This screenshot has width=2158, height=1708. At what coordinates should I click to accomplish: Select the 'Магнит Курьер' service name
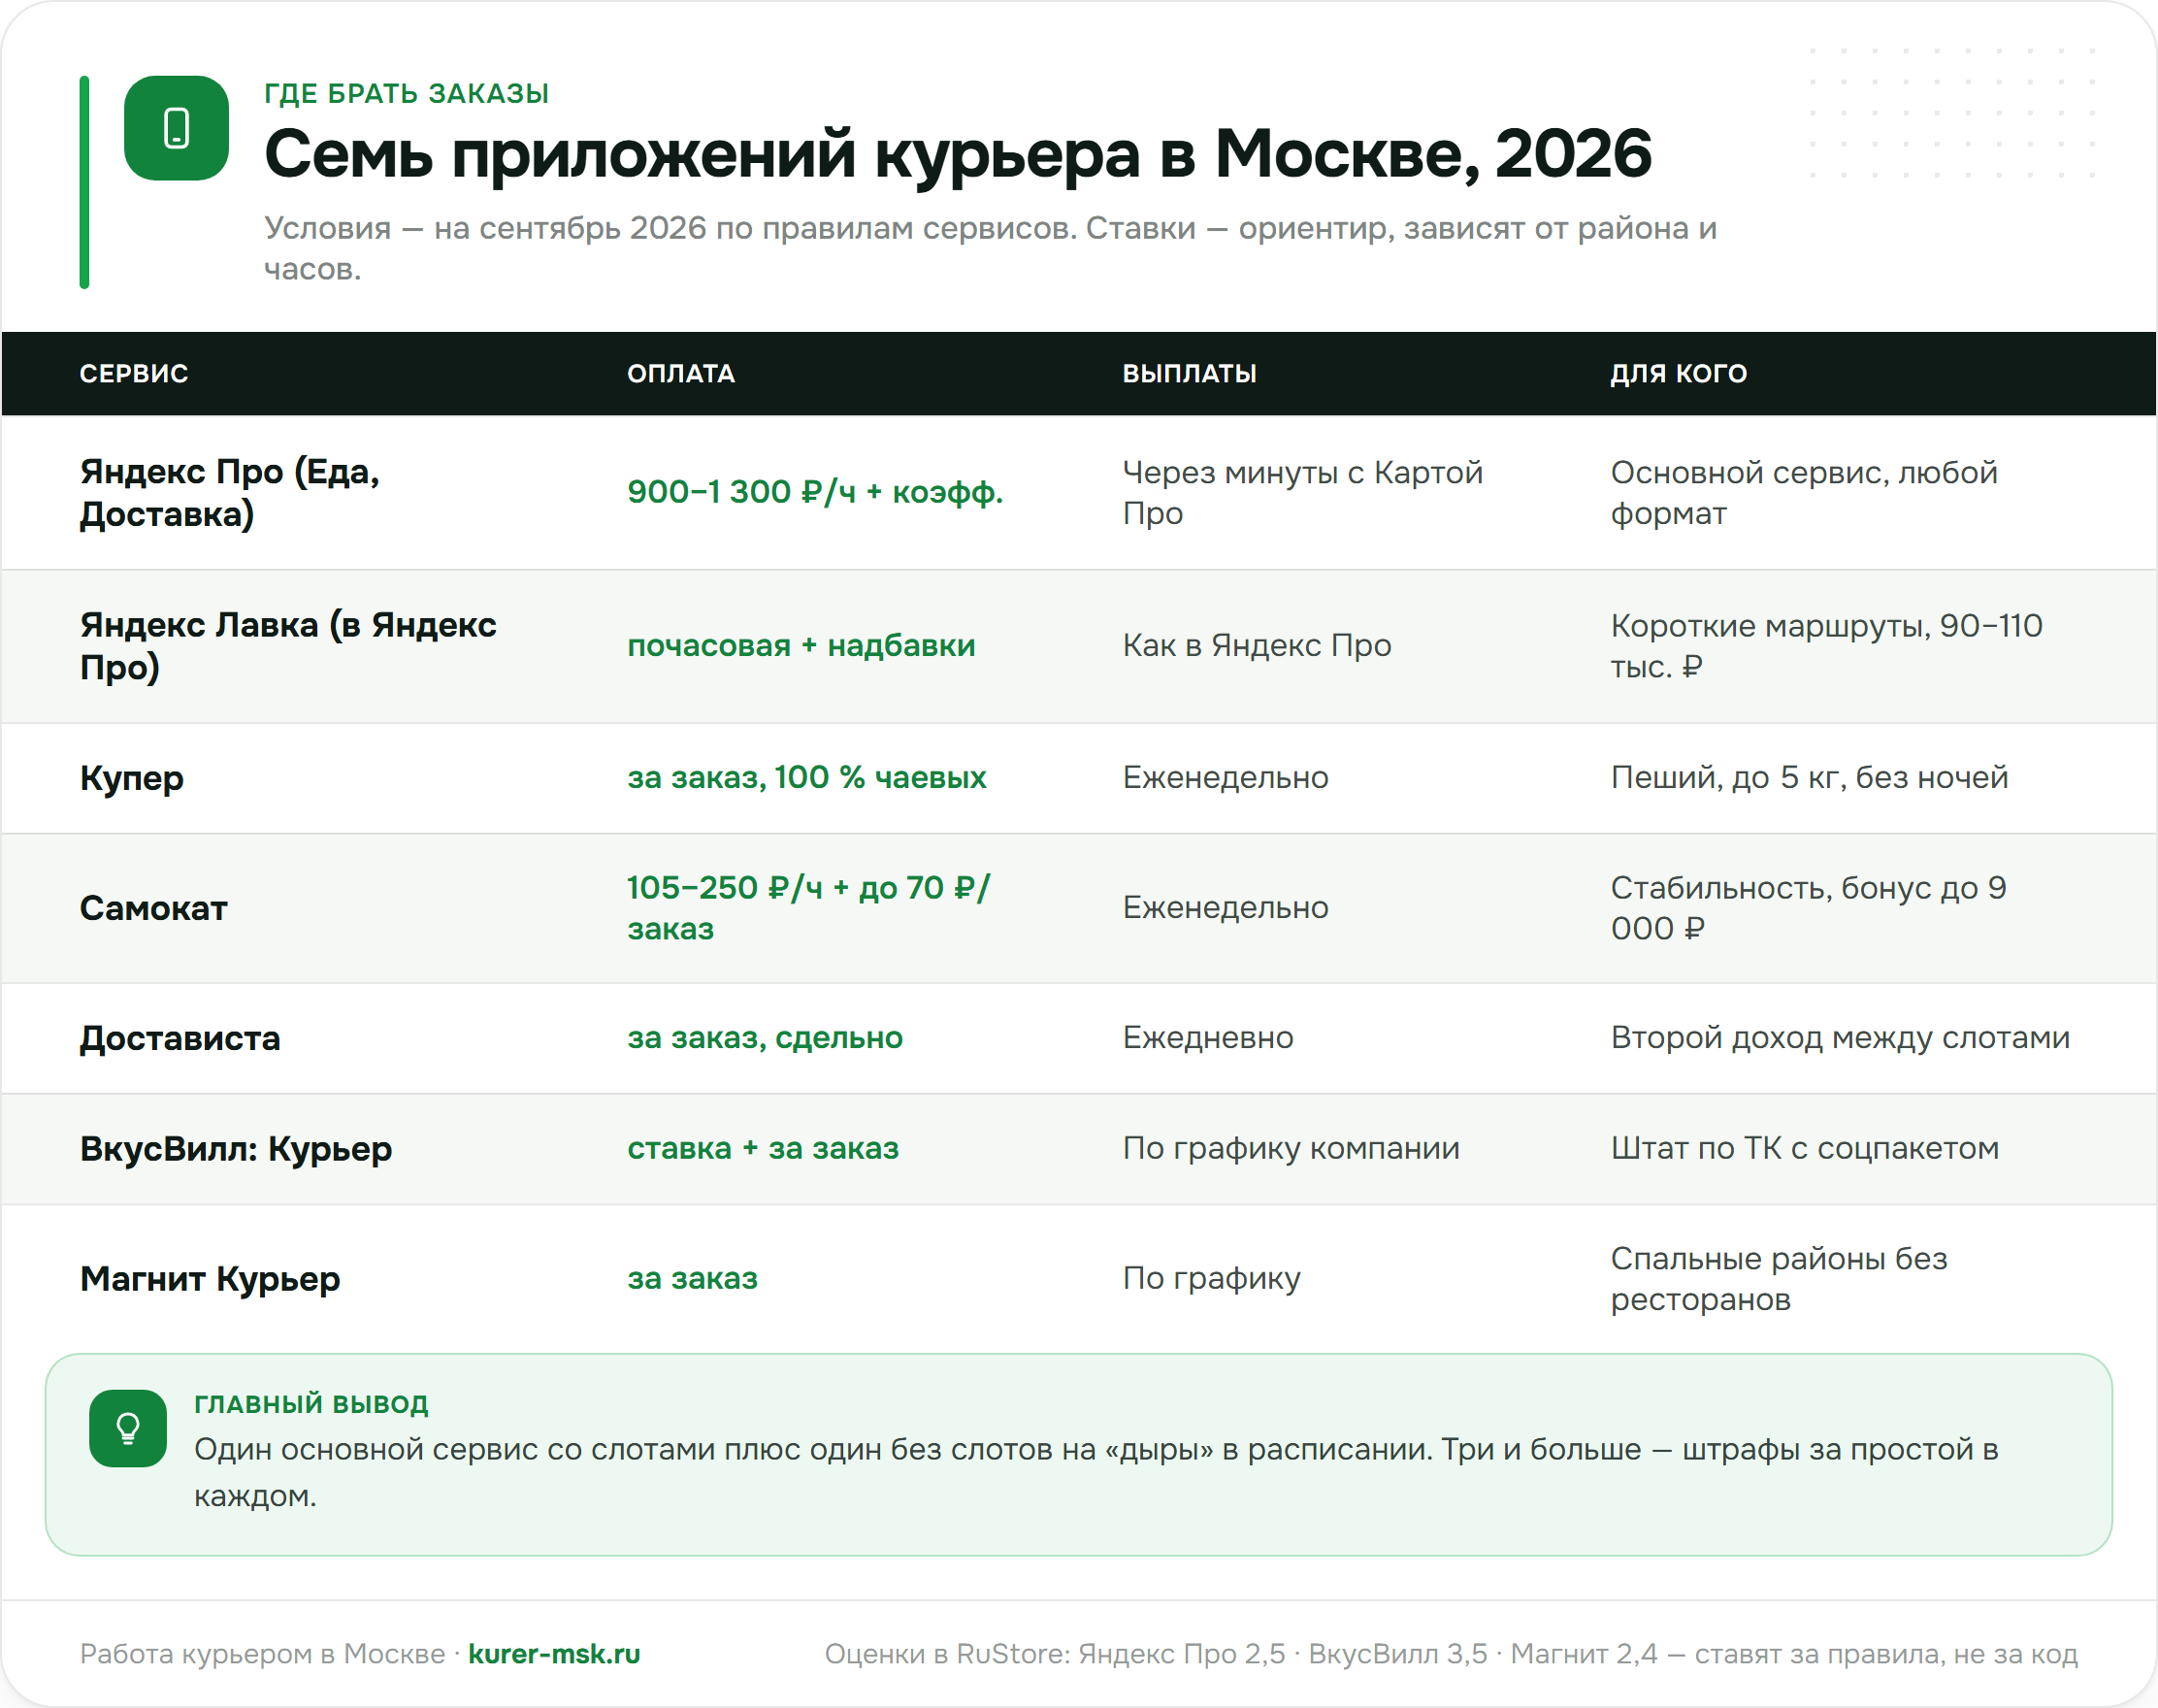(210, 1279)
